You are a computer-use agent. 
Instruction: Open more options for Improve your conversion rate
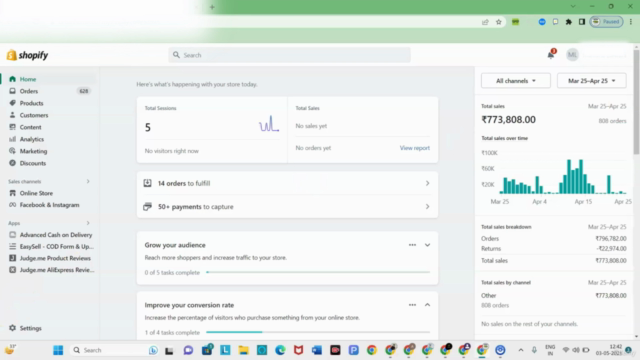(412, 305)
